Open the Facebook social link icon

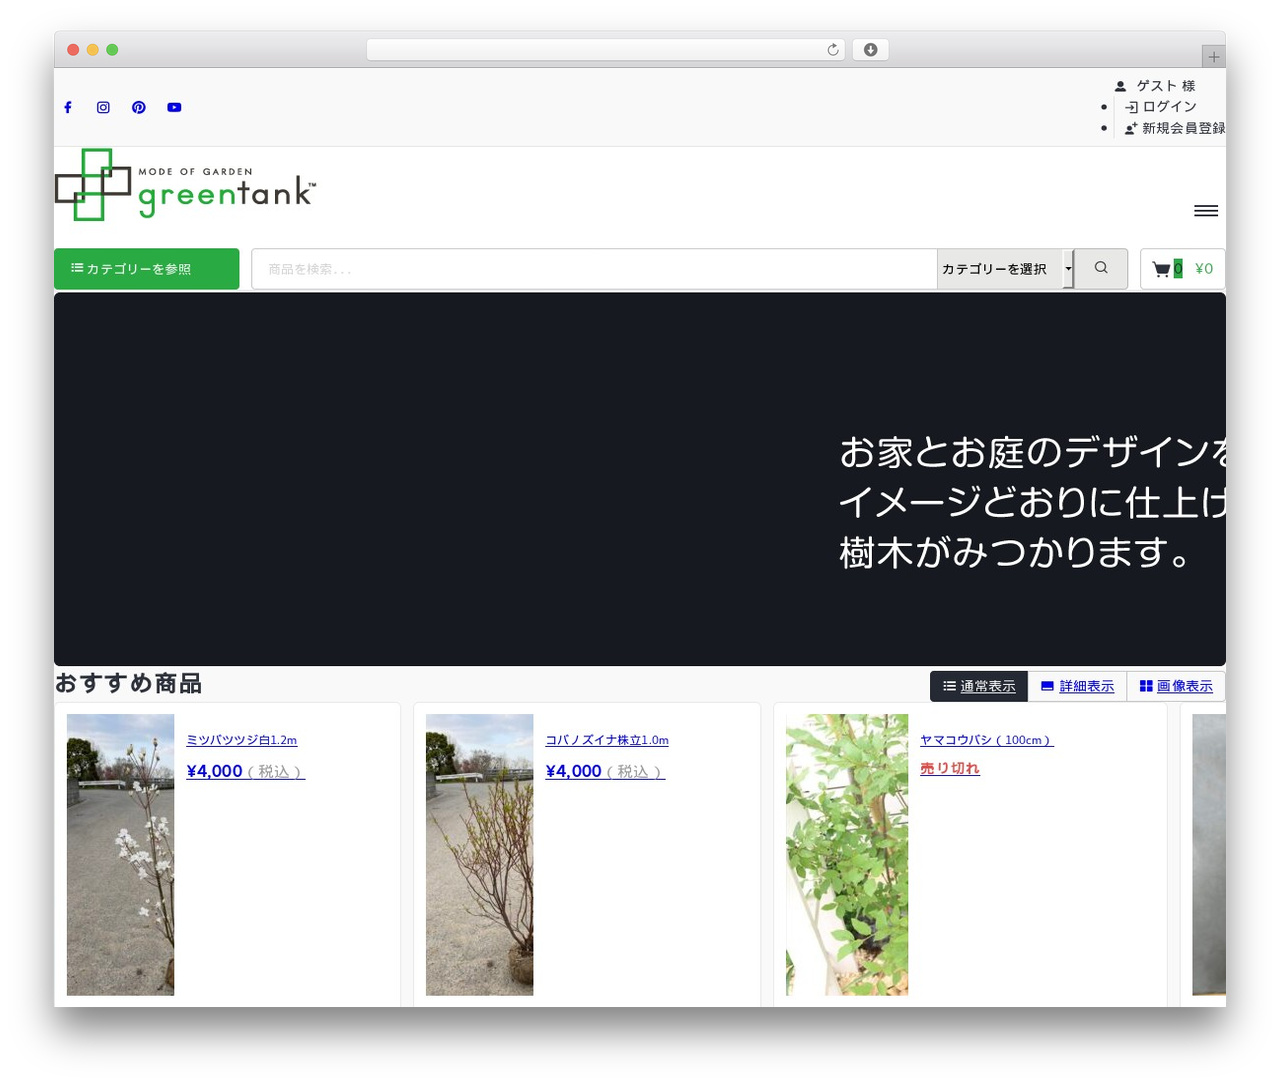[68, 107]
